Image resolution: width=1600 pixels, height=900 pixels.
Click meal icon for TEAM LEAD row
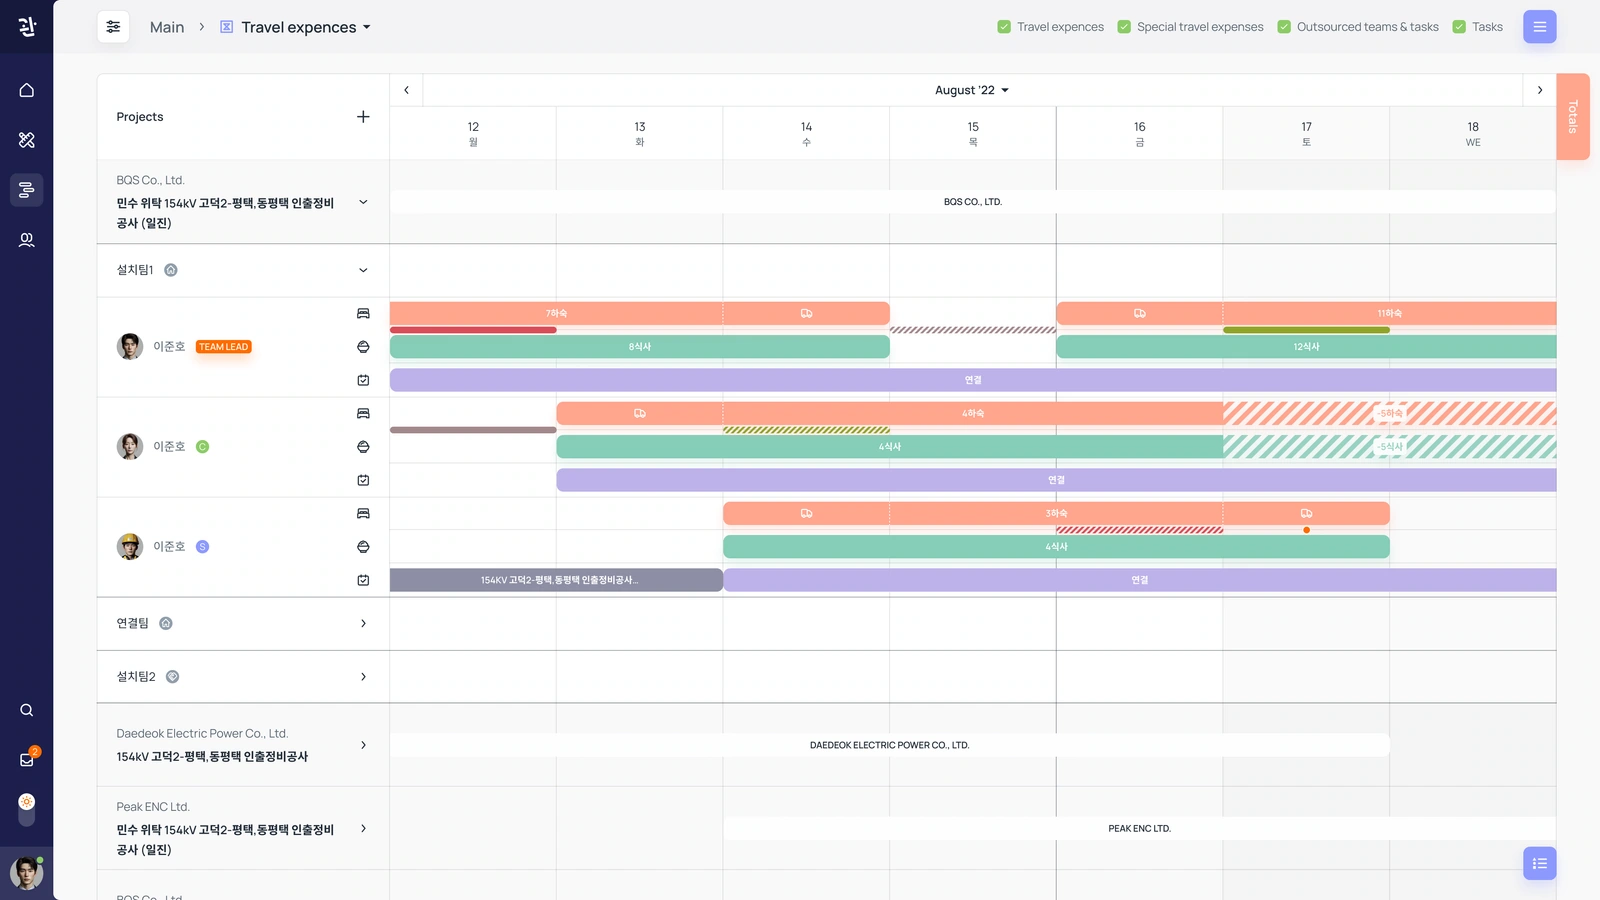363,347
